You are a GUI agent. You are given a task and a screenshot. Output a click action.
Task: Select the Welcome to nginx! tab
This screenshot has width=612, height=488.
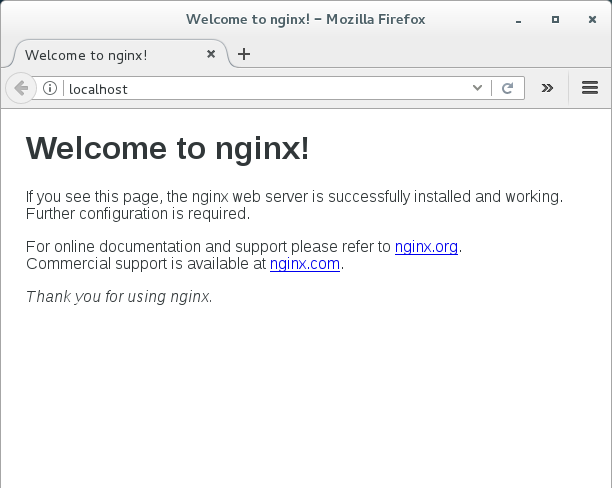coord(119,55)
